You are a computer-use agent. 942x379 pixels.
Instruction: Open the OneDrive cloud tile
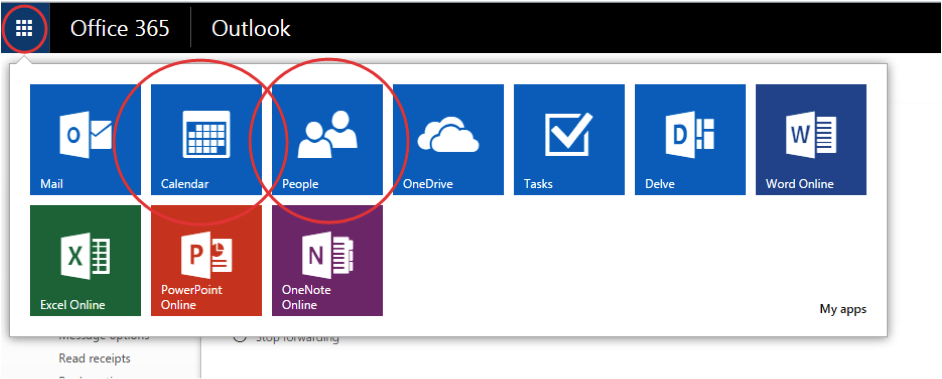point(448,139)
